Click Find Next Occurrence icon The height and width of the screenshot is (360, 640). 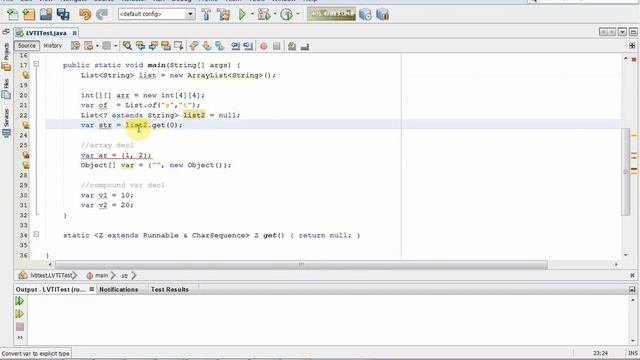click(153, 46)
